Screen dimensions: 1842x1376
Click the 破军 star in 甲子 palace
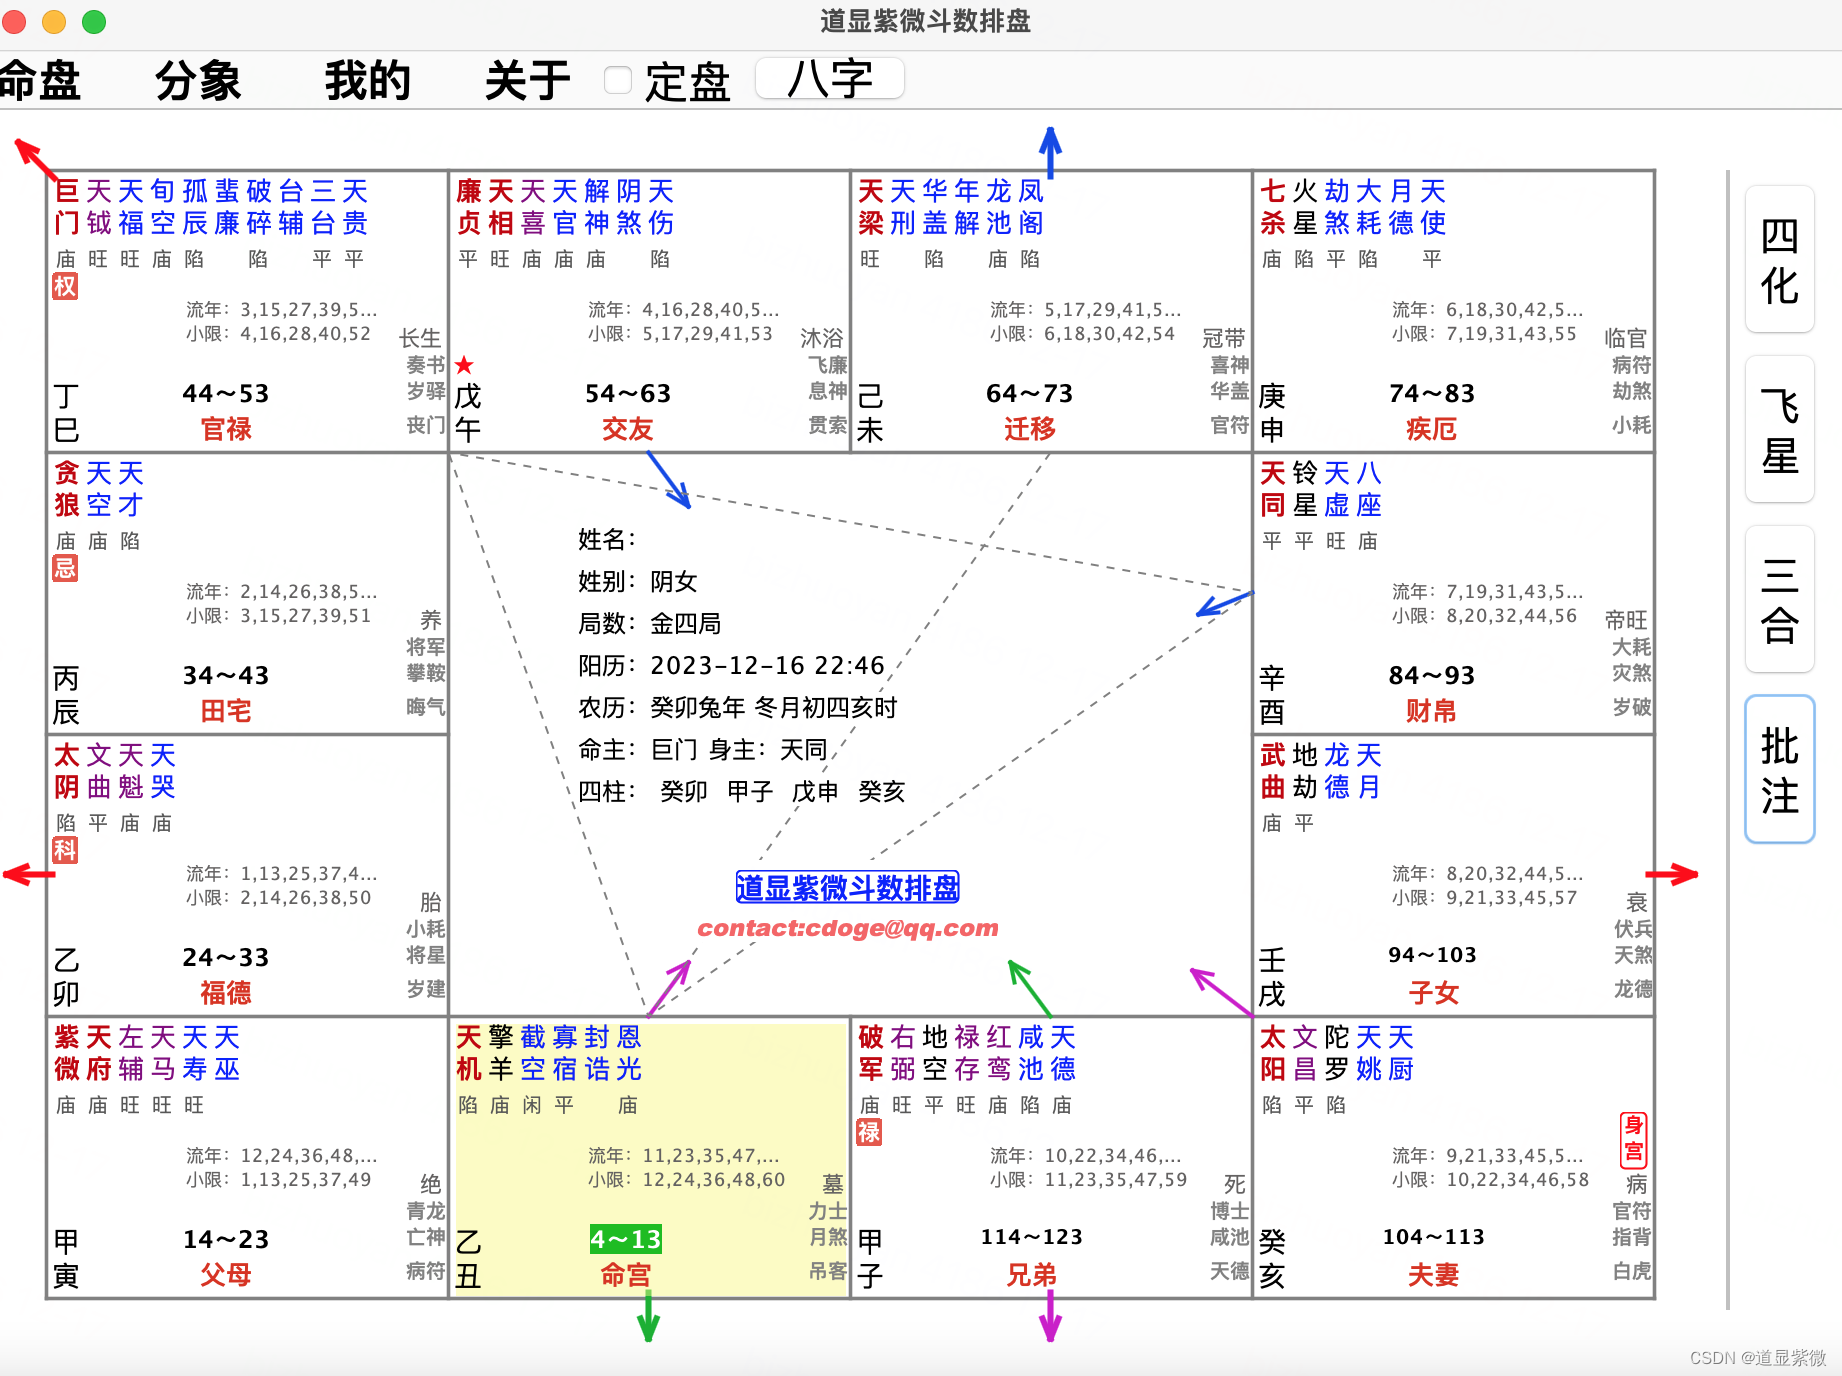pos(871,1053)
